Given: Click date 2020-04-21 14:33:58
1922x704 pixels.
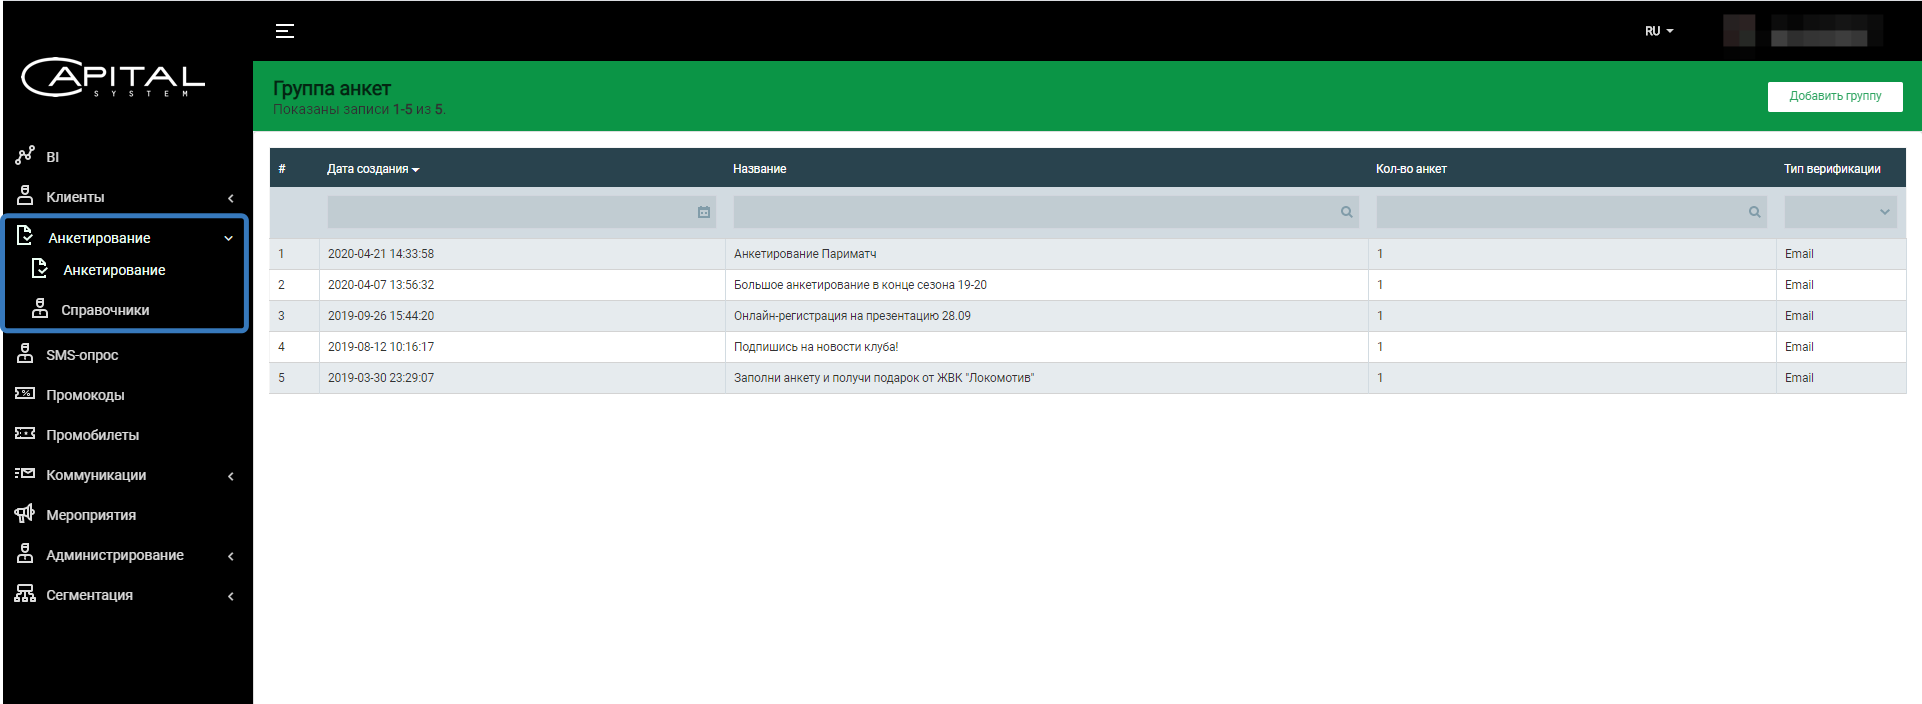Looking at the screenshot, I should 381,254.
